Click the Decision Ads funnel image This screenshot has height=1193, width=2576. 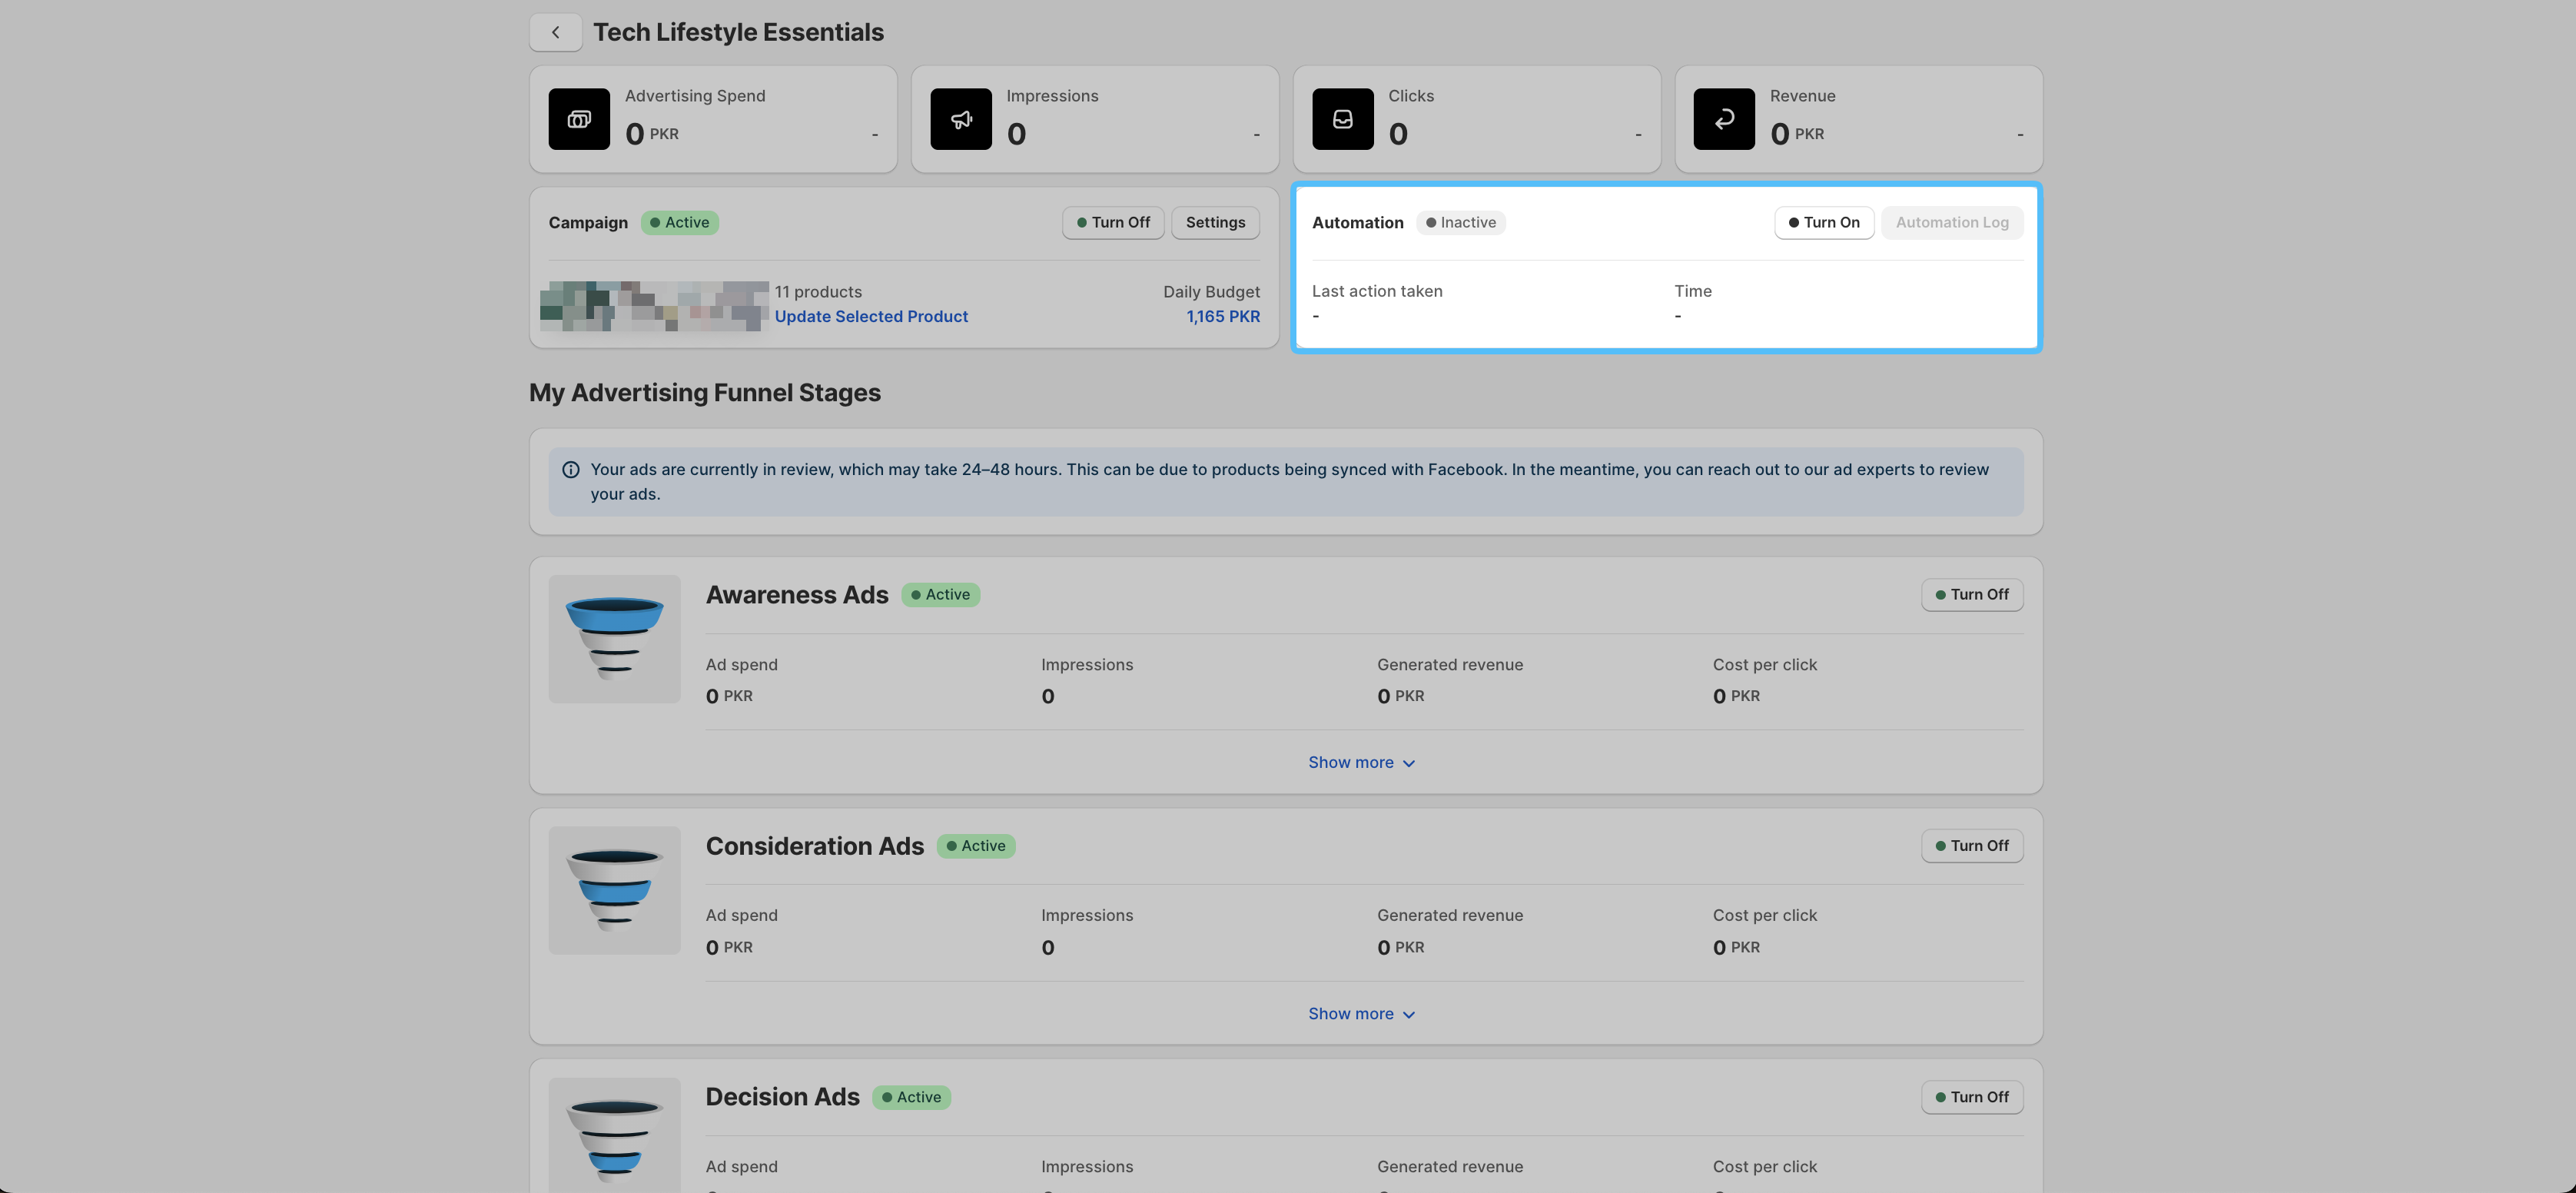(615, 1135)
